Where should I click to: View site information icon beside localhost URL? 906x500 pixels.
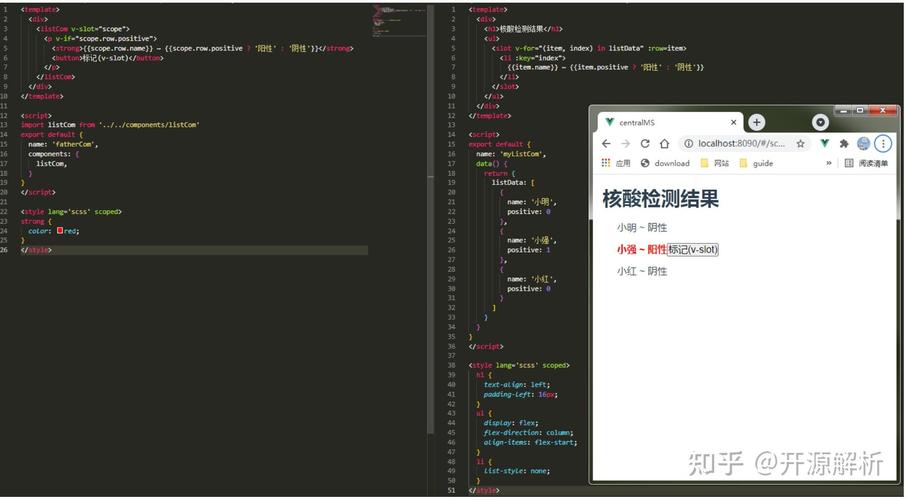coord(688,143)
